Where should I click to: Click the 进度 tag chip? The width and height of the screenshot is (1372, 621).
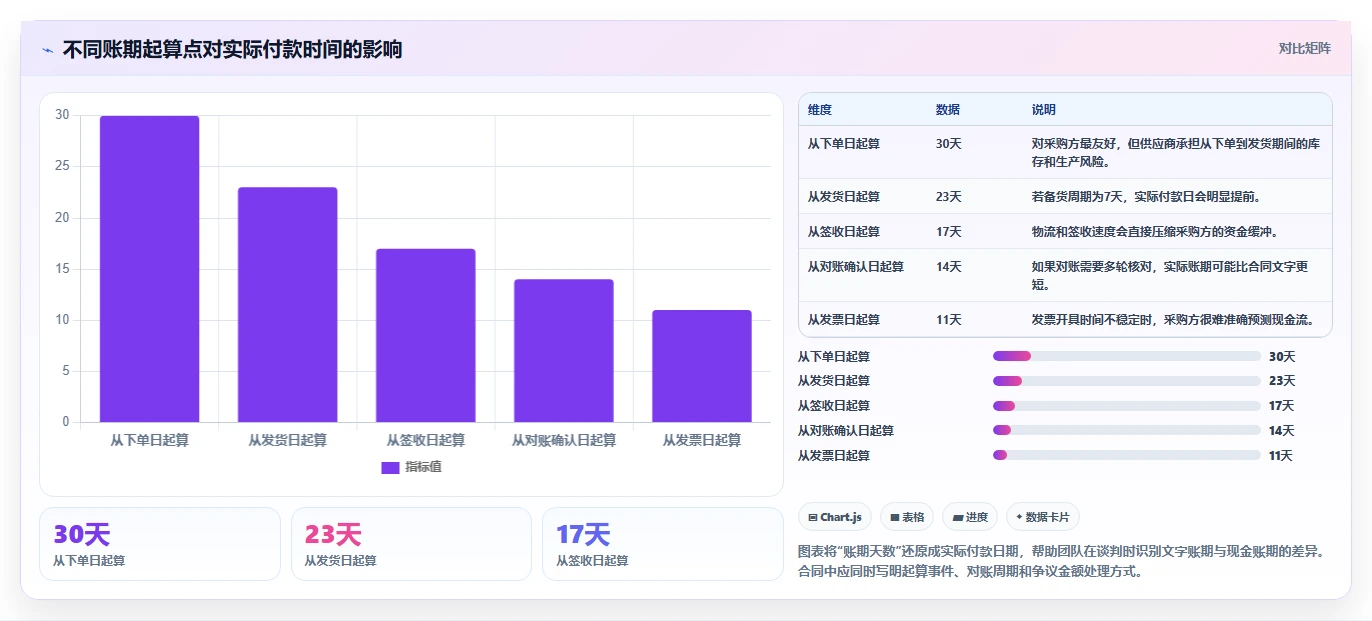click(x=970, y=517)
